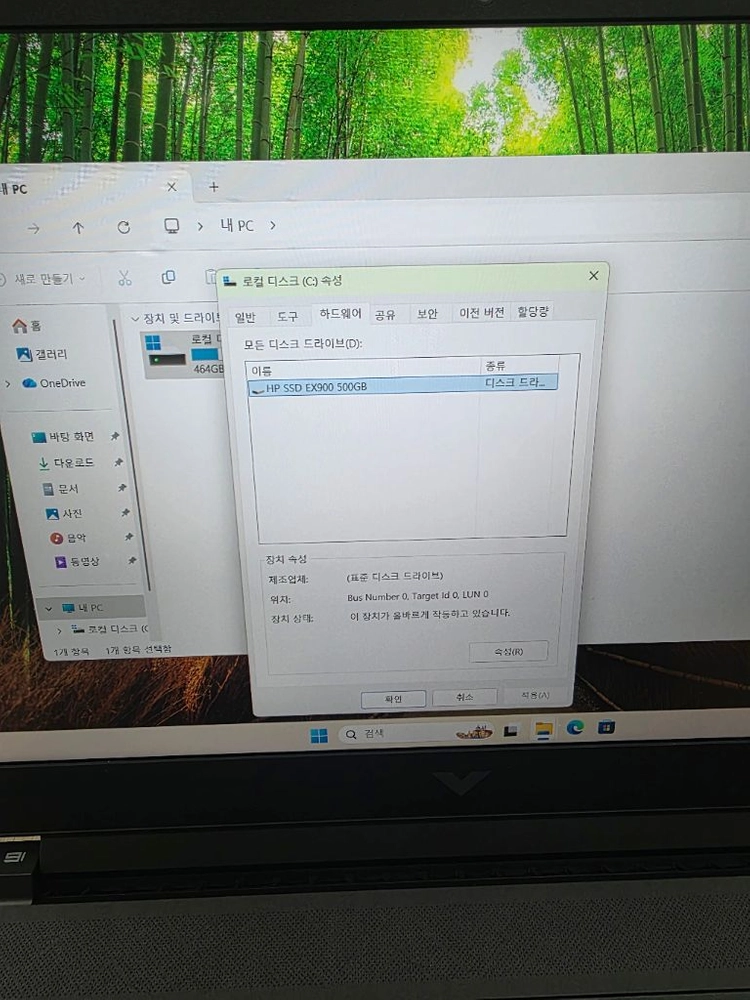This screenshot has width=750, height=1000.
Task: Confirm with the 확인 button
Action: coord(393,699)
